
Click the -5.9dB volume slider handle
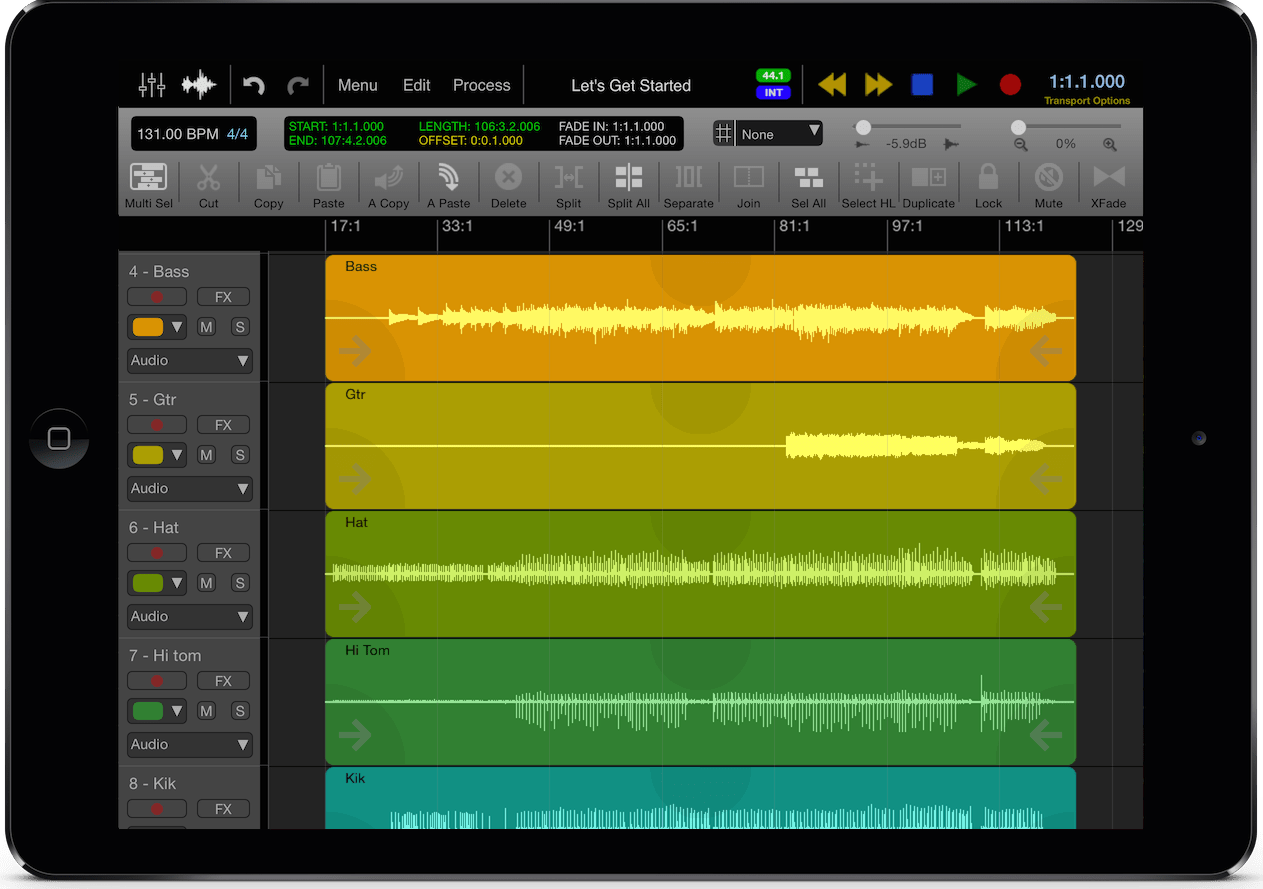863,127
